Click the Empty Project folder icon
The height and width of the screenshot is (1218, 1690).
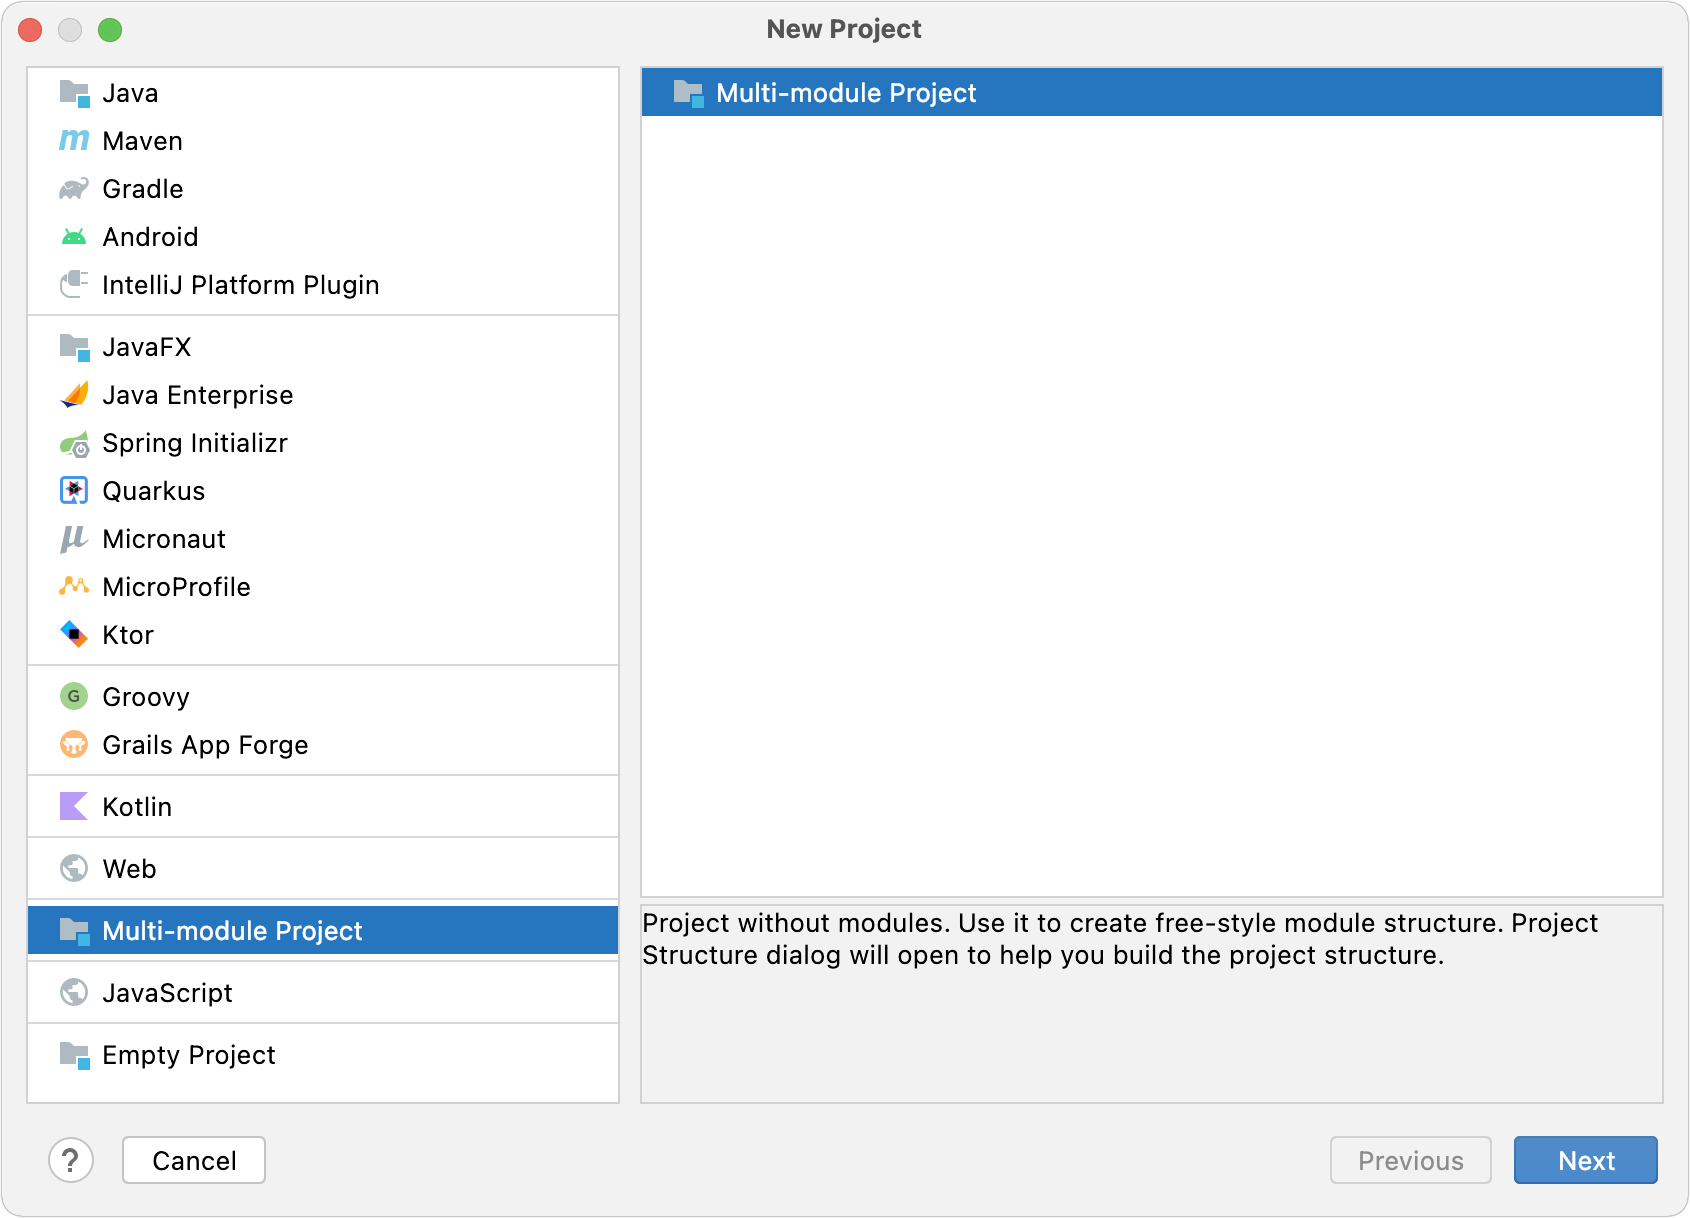point(74,1056)
